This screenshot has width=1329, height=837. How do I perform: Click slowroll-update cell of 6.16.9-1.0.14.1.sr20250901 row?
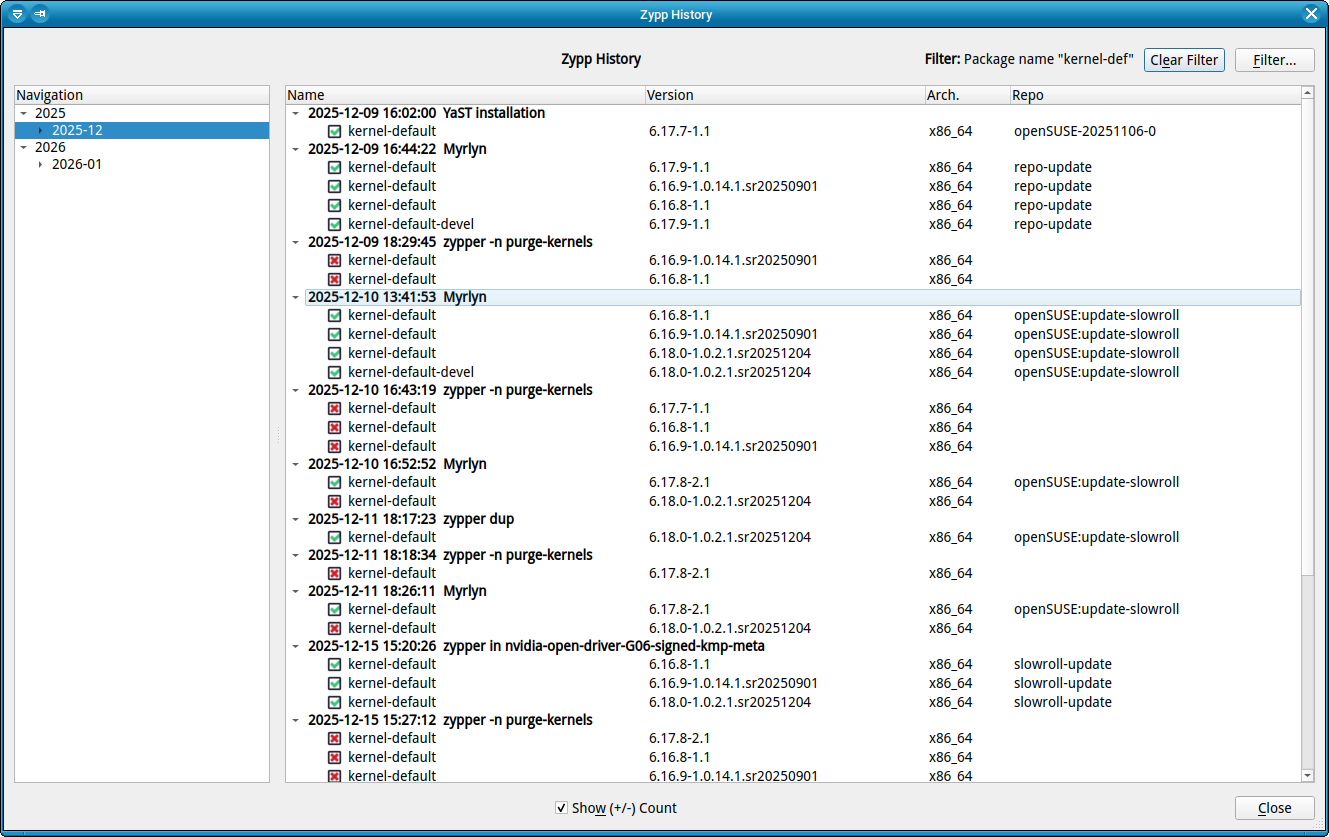point(1062,683)
